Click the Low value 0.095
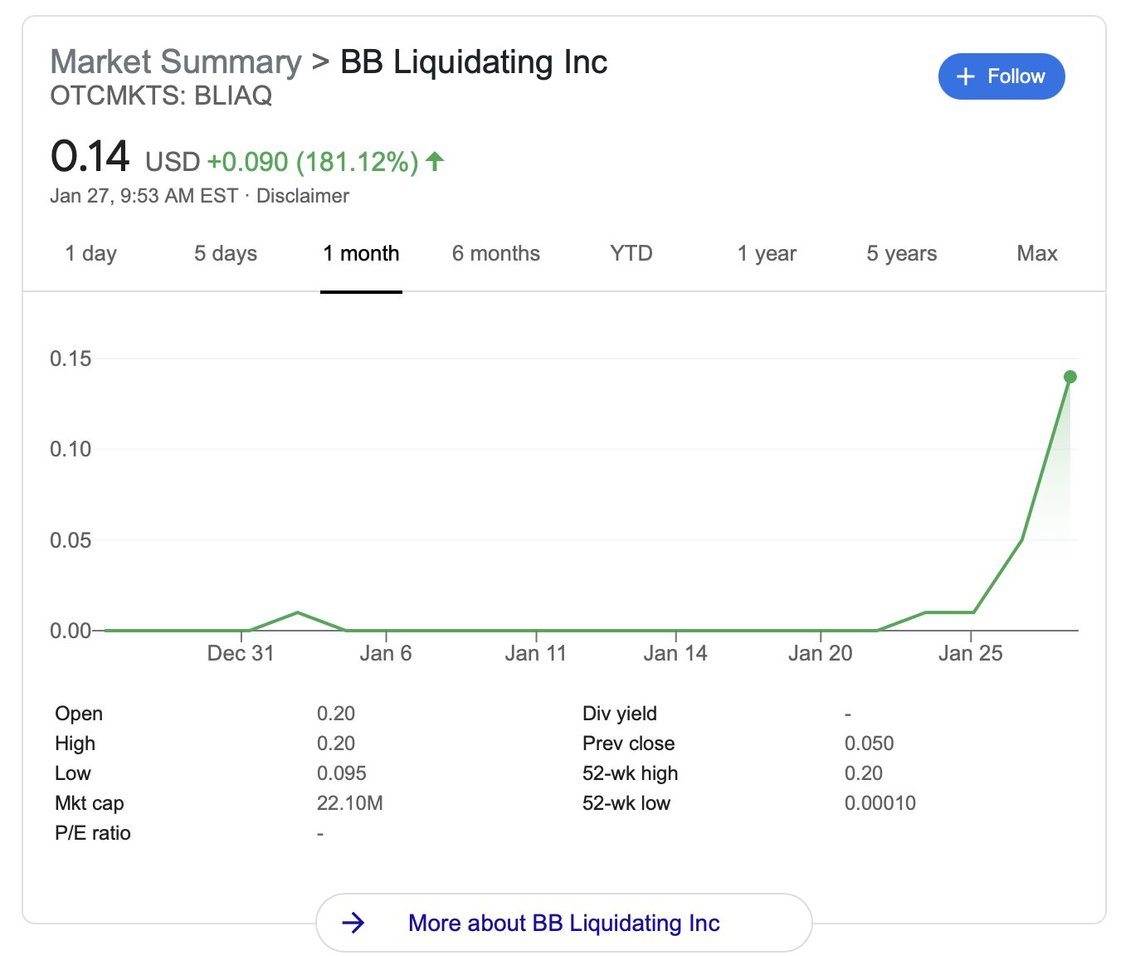 point(342,773)
